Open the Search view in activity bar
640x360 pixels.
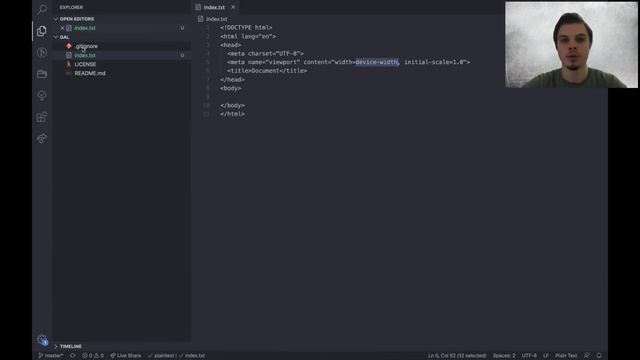(x=42, y=9)
